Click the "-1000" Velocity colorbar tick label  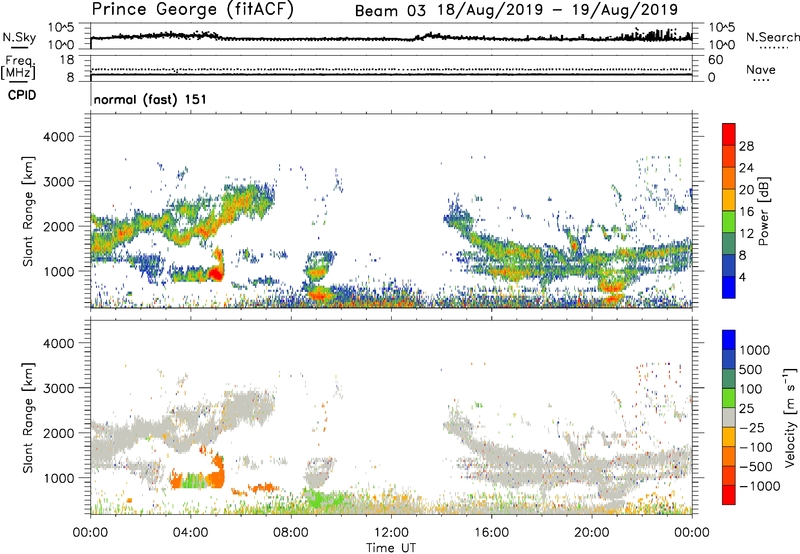click(x=760, y=486)
